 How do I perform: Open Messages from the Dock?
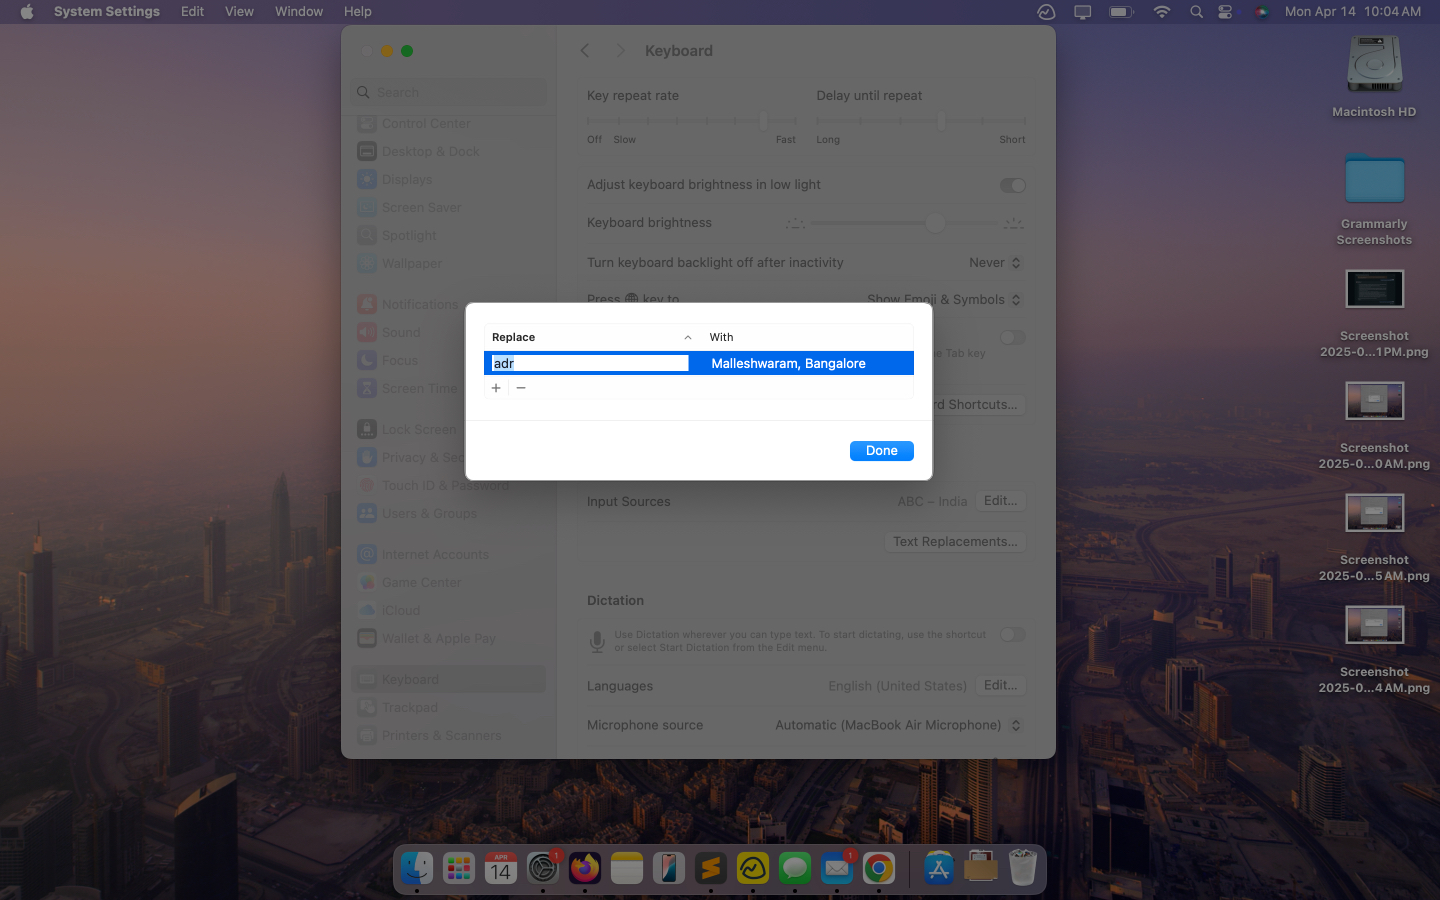click(x=794, y=868)
